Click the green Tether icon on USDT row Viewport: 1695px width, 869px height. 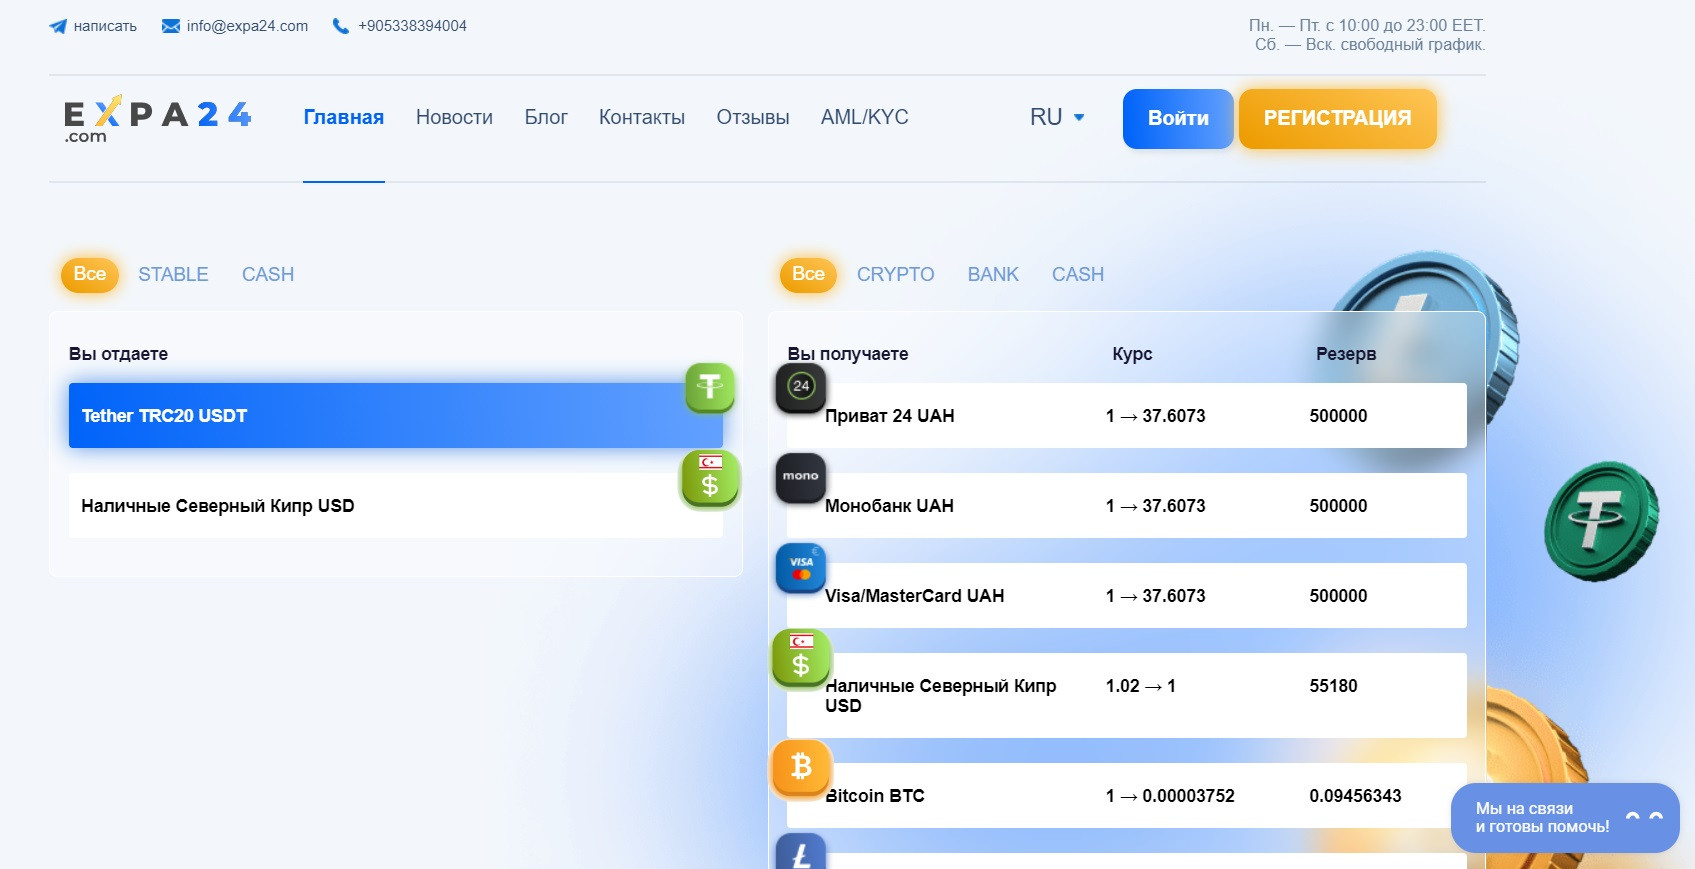coord(710,387)
